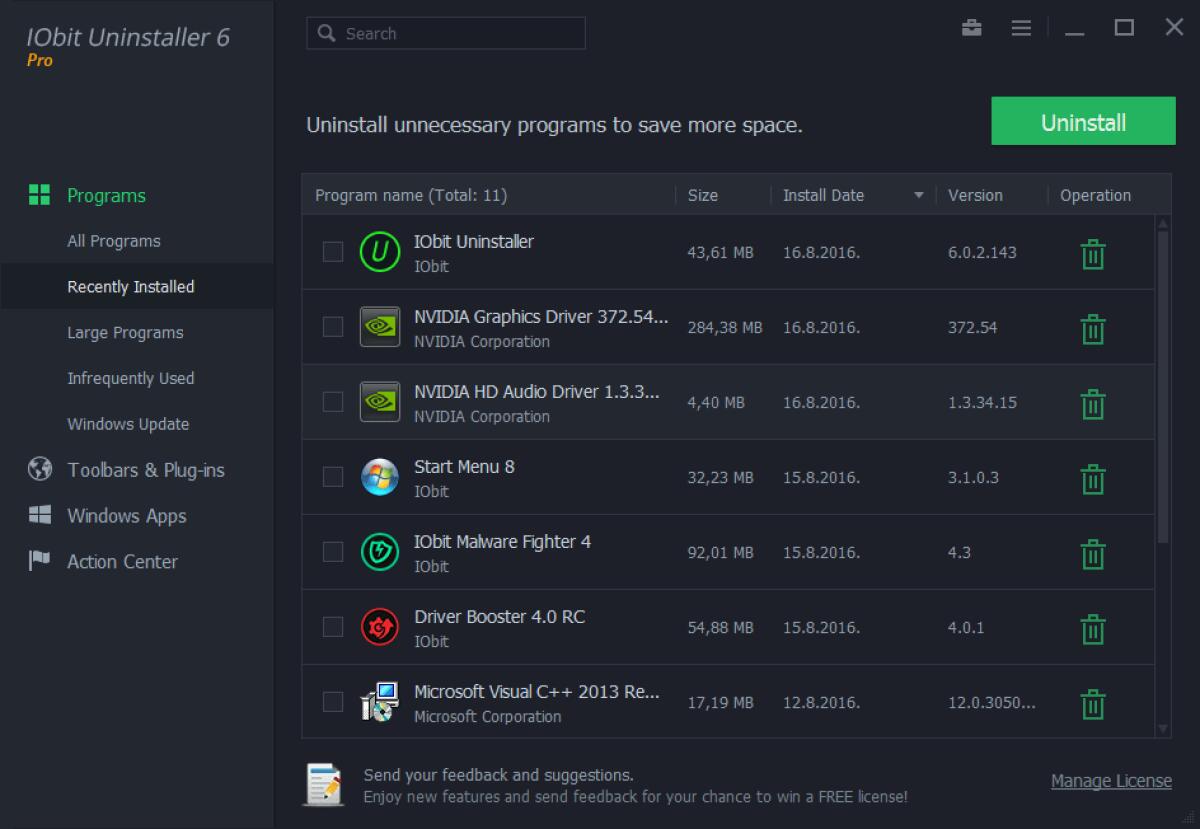Select the NVIDIA HD Audio Driver checkbox
The width and height of the screenshot is (1200, 829).
(x=333, y=402)
